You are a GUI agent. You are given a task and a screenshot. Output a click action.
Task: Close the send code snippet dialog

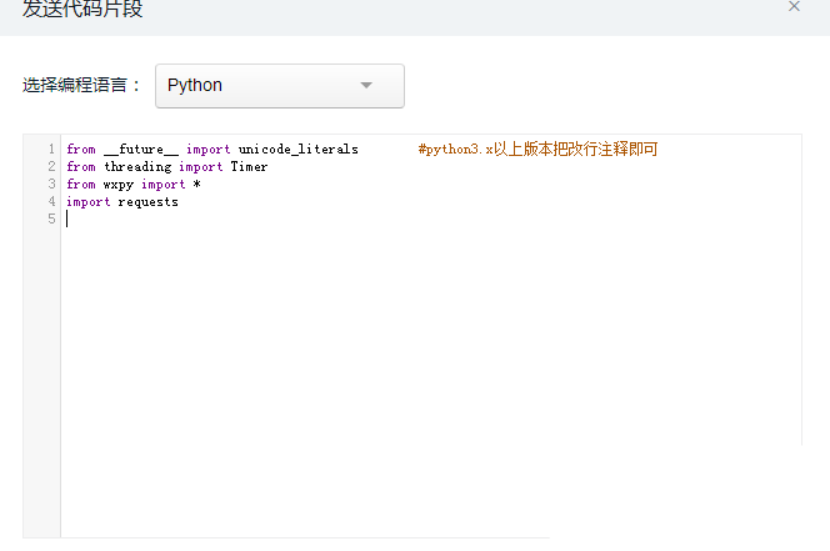click(793, 6)
